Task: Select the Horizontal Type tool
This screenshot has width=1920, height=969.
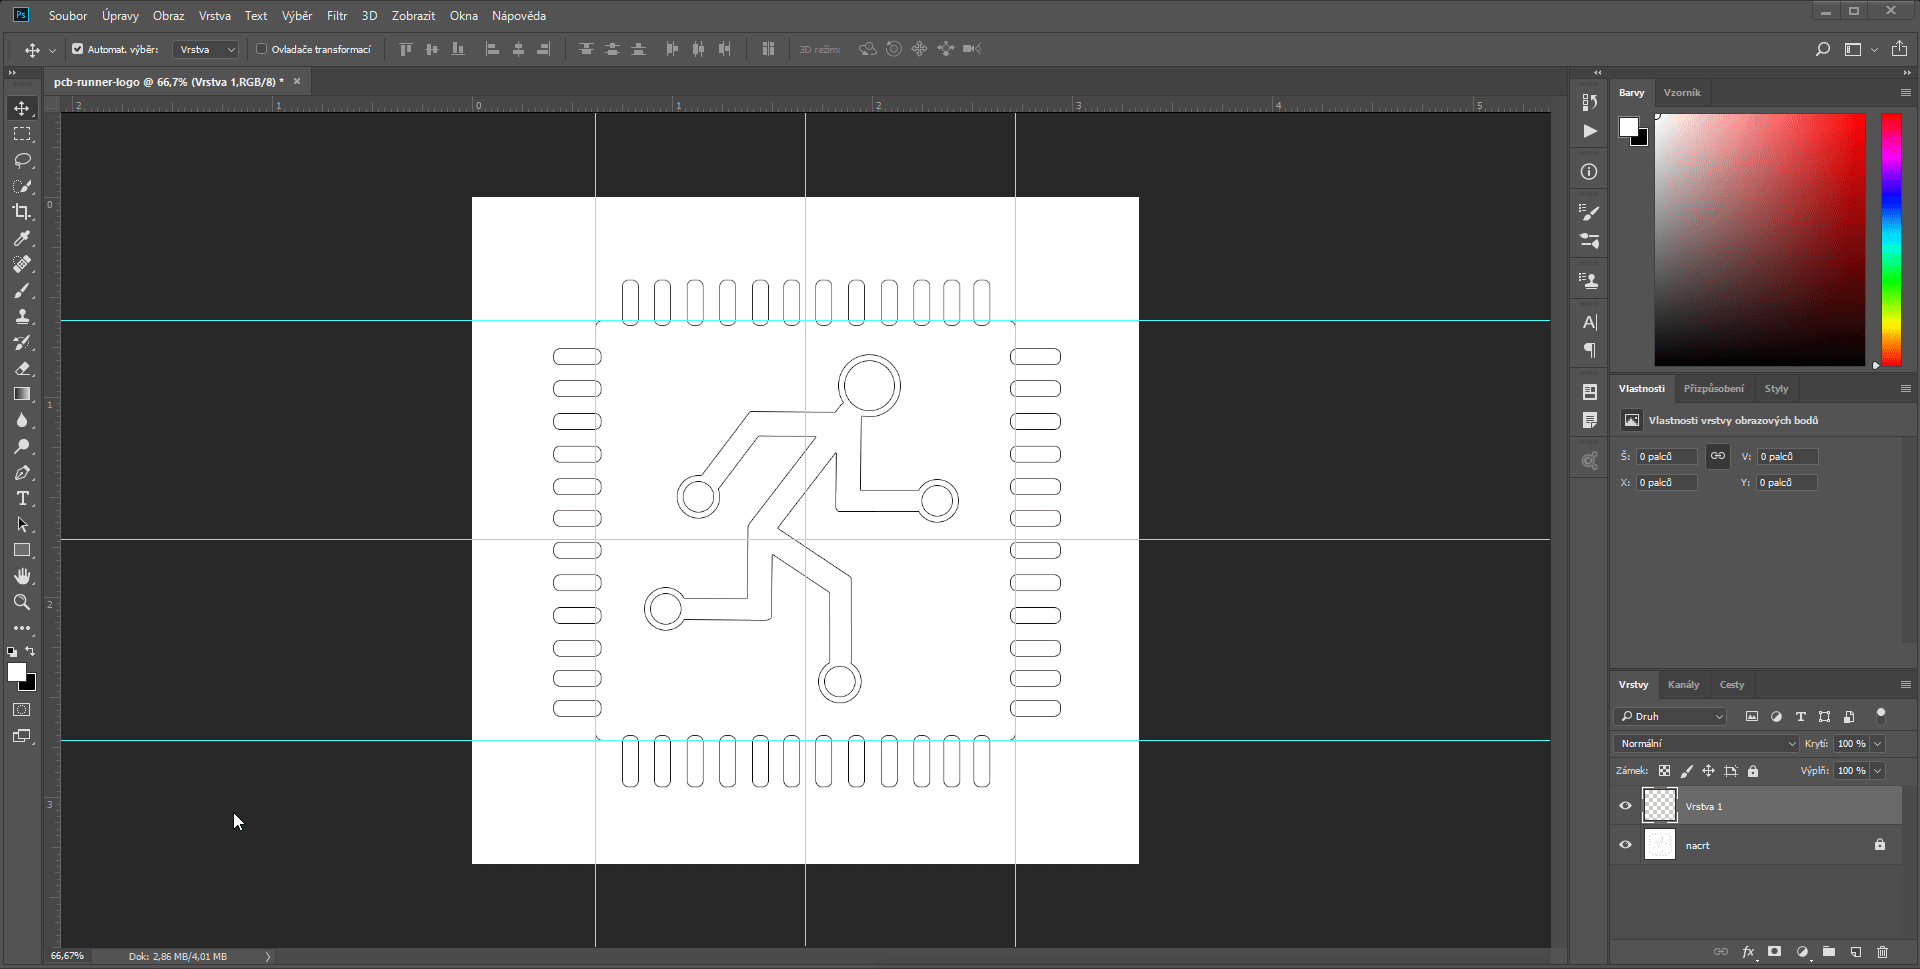Action: coord(22,499)
